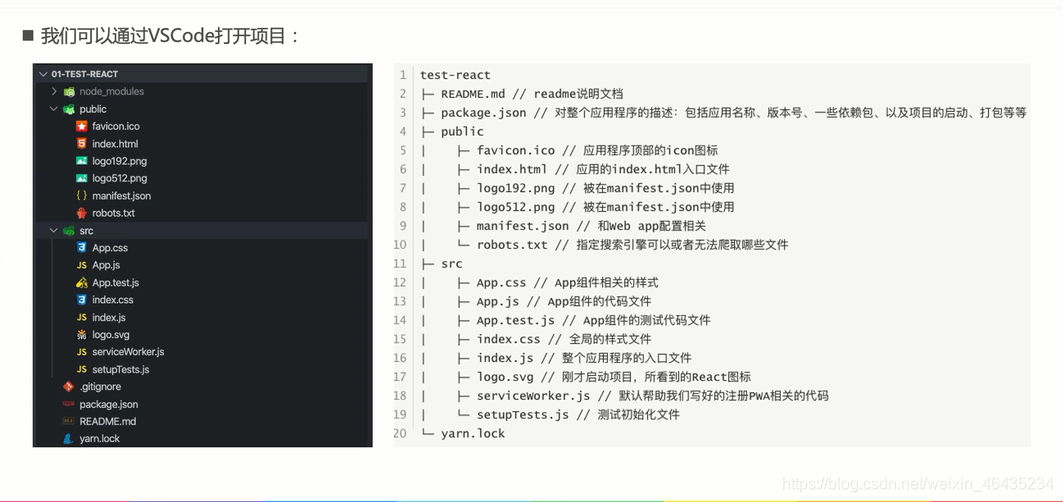Click the CSS icon beside index.css
Viewport: 1063px width, 502px height.
81,300
